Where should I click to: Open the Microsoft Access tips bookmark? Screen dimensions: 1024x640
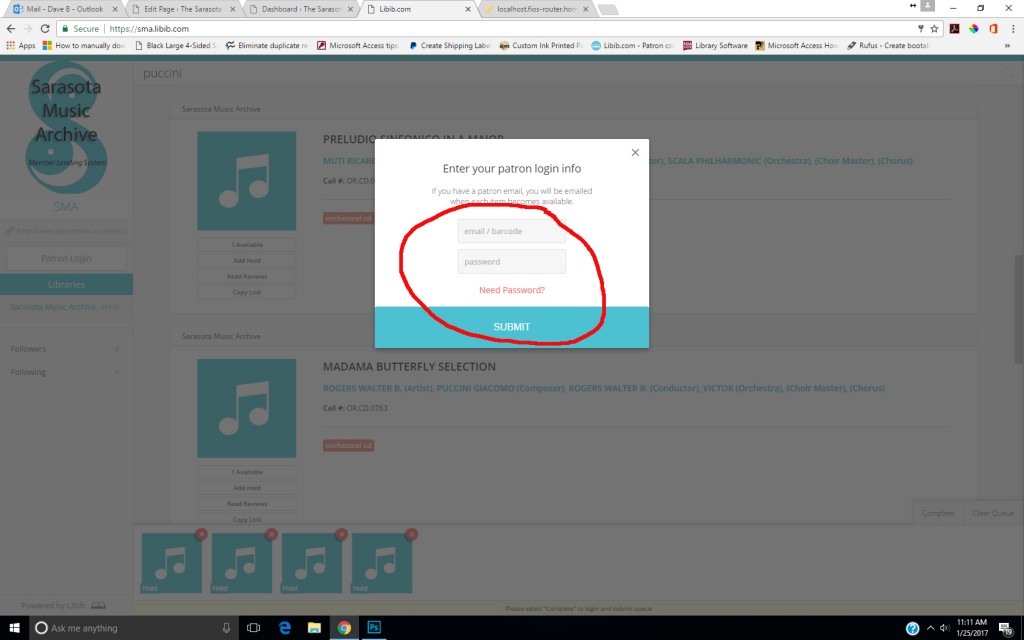point(358,46)
